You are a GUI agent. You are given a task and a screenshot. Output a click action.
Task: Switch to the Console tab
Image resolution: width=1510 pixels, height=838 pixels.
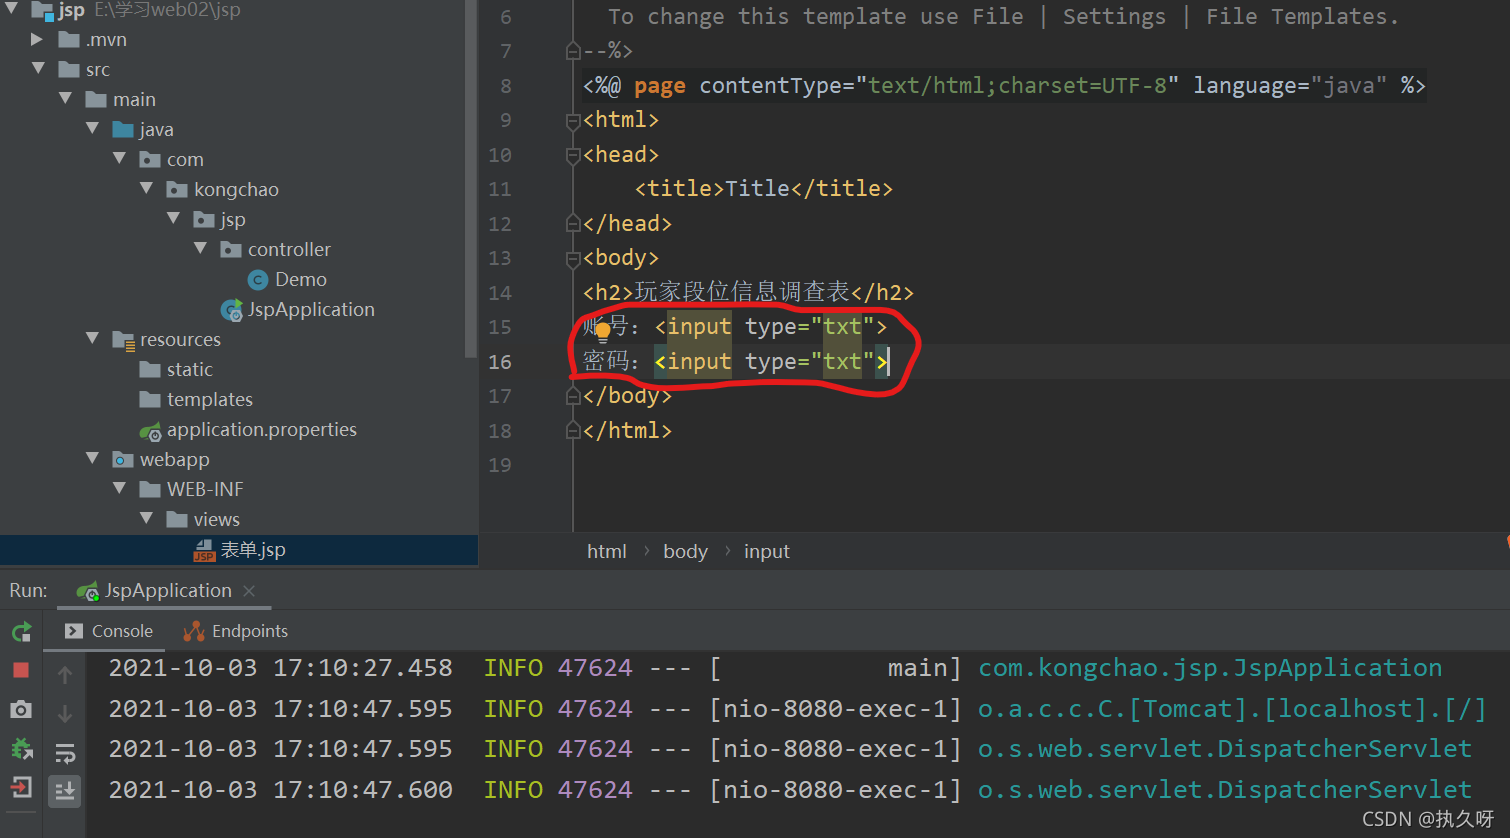coord(109,631)
